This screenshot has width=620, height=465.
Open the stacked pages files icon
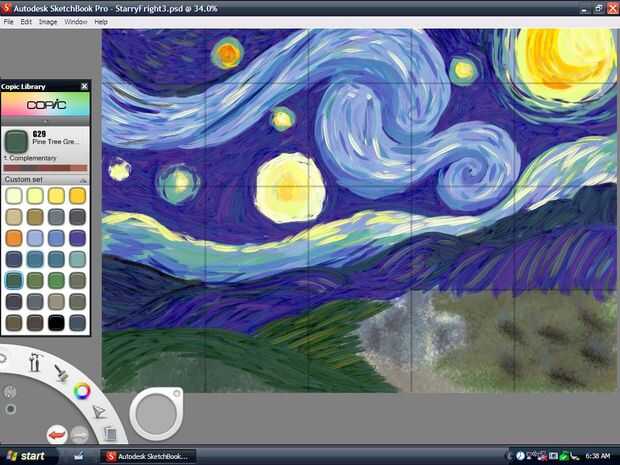(x=110, y=434)
